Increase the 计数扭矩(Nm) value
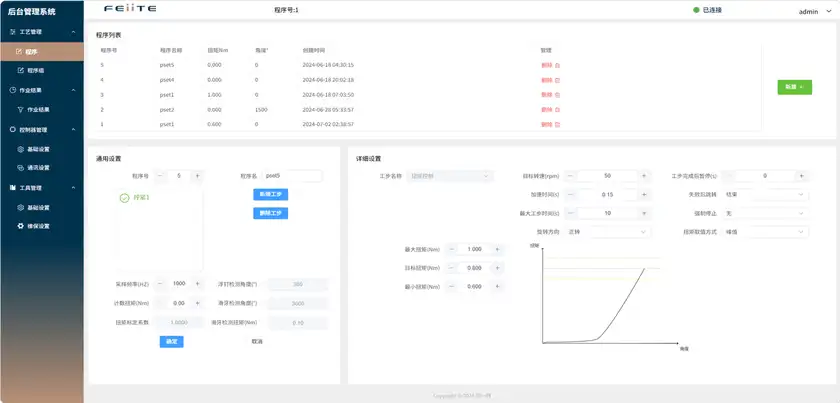Screen dimensions: 840x403 click(197, 303)
